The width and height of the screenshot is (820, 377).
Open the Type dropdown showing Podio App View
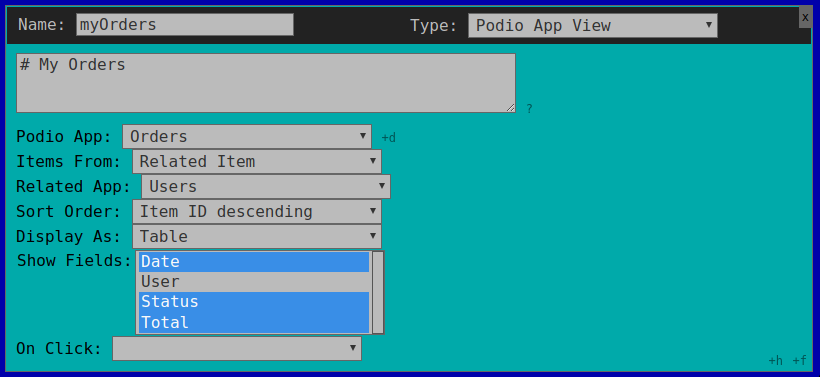(593, 25)
